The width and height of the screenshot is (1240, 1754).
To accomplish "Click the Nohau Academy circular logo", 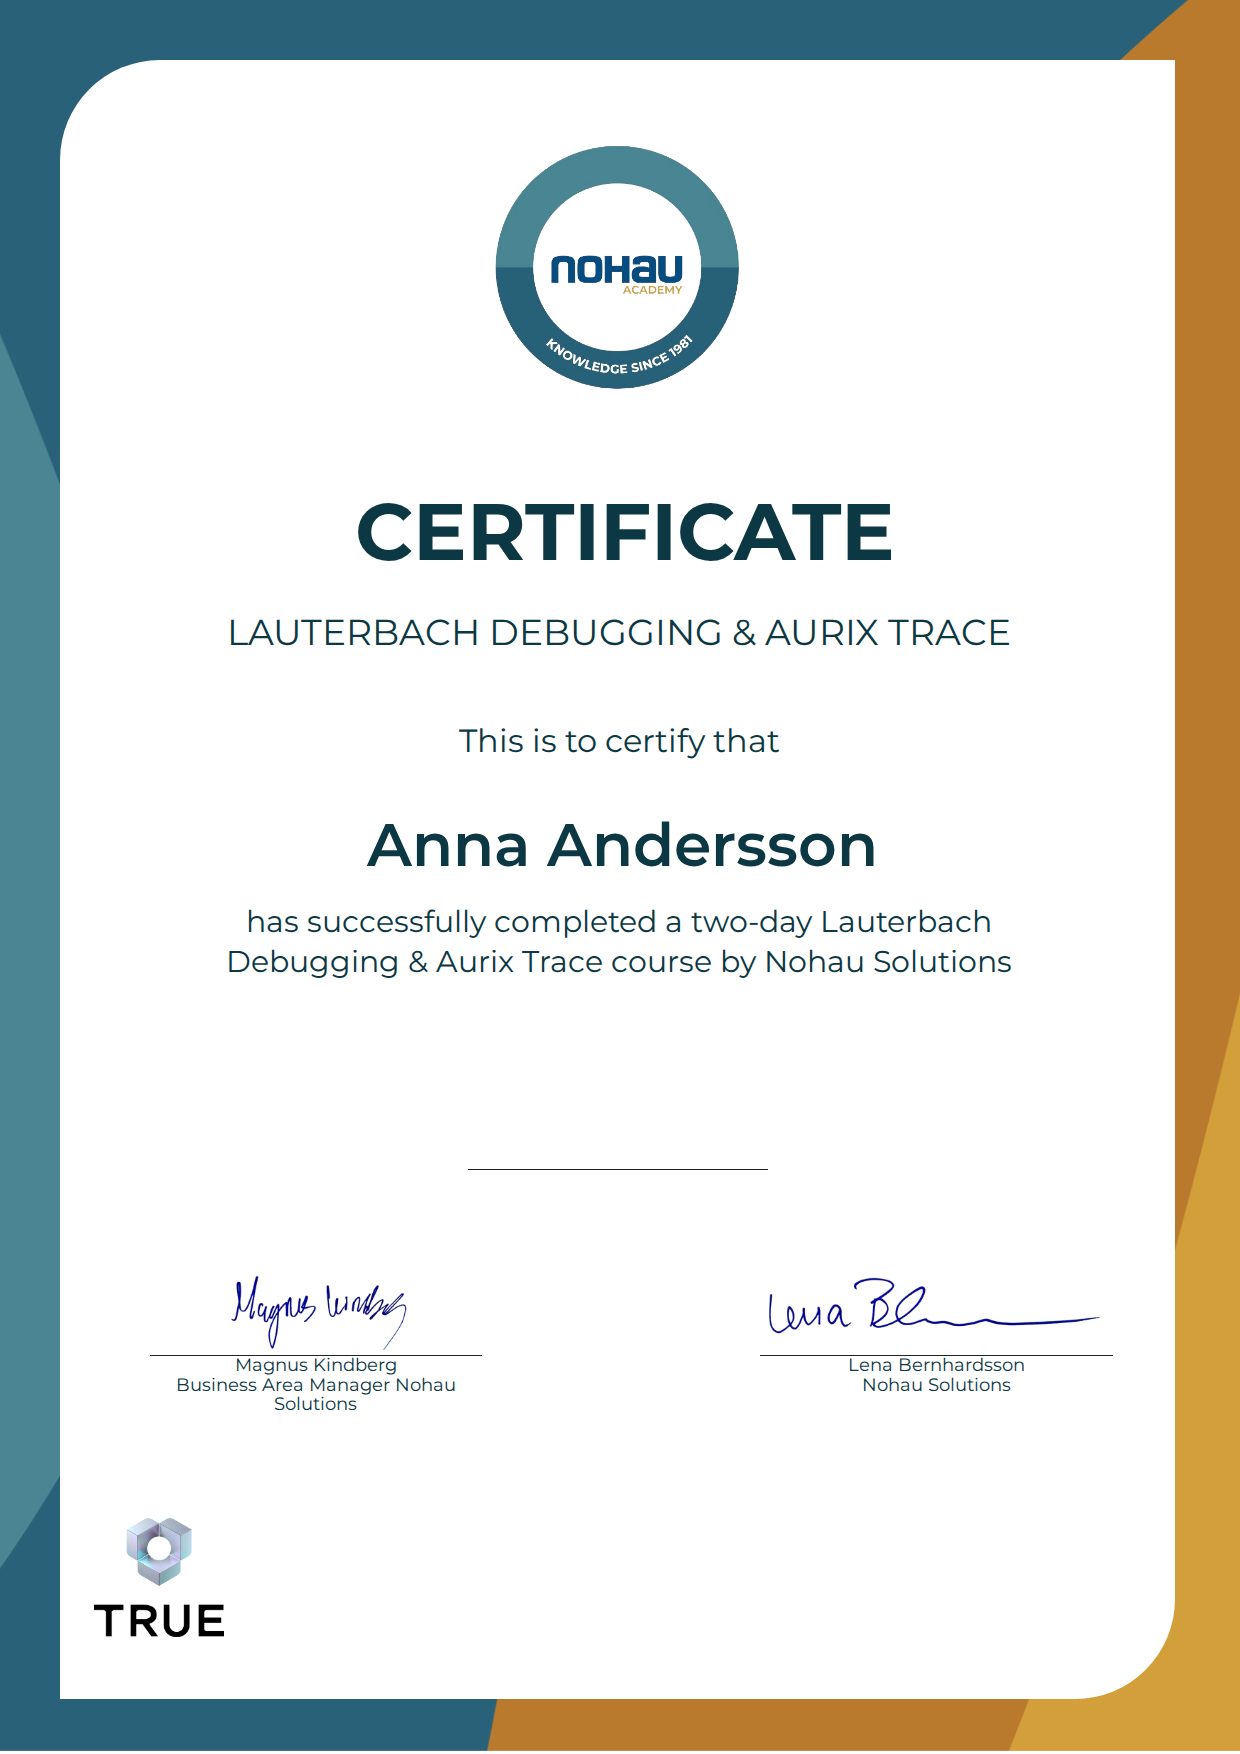I will (617, 268).
